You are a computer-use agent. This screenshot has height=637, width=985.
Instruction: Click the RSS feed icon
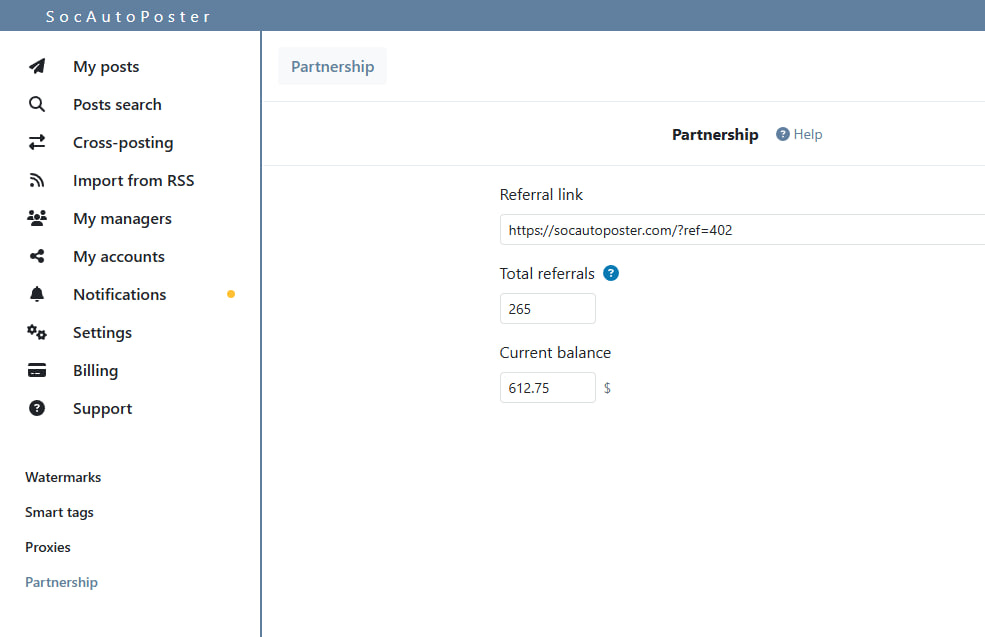[37, 181]
